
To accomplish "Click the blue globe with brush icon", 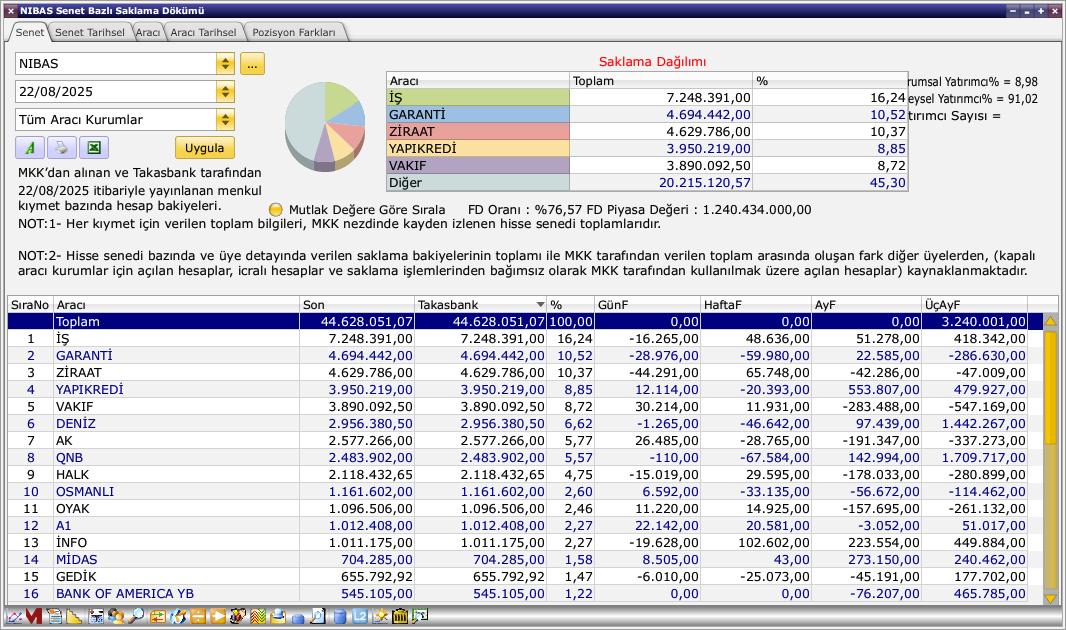I will tap(178, 616).
